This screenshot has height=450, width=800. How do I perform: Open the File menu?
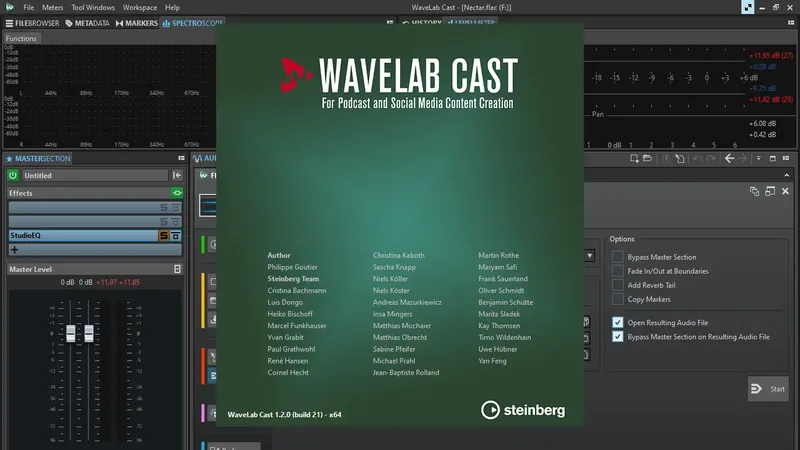tap(29, 7)
